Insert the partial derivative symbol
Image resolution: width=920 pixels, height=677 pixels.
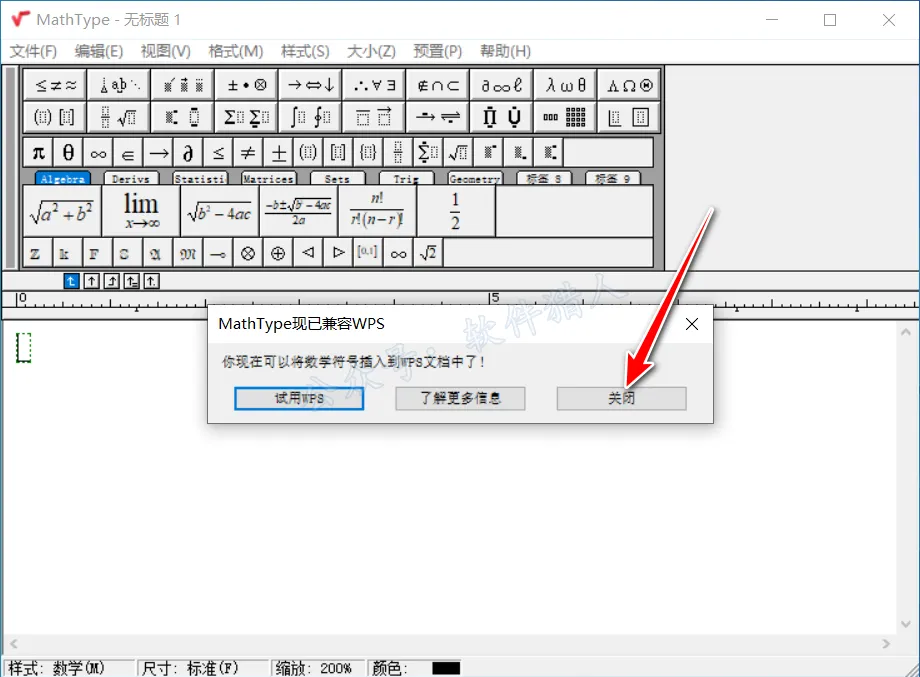(x=188, y=153)
